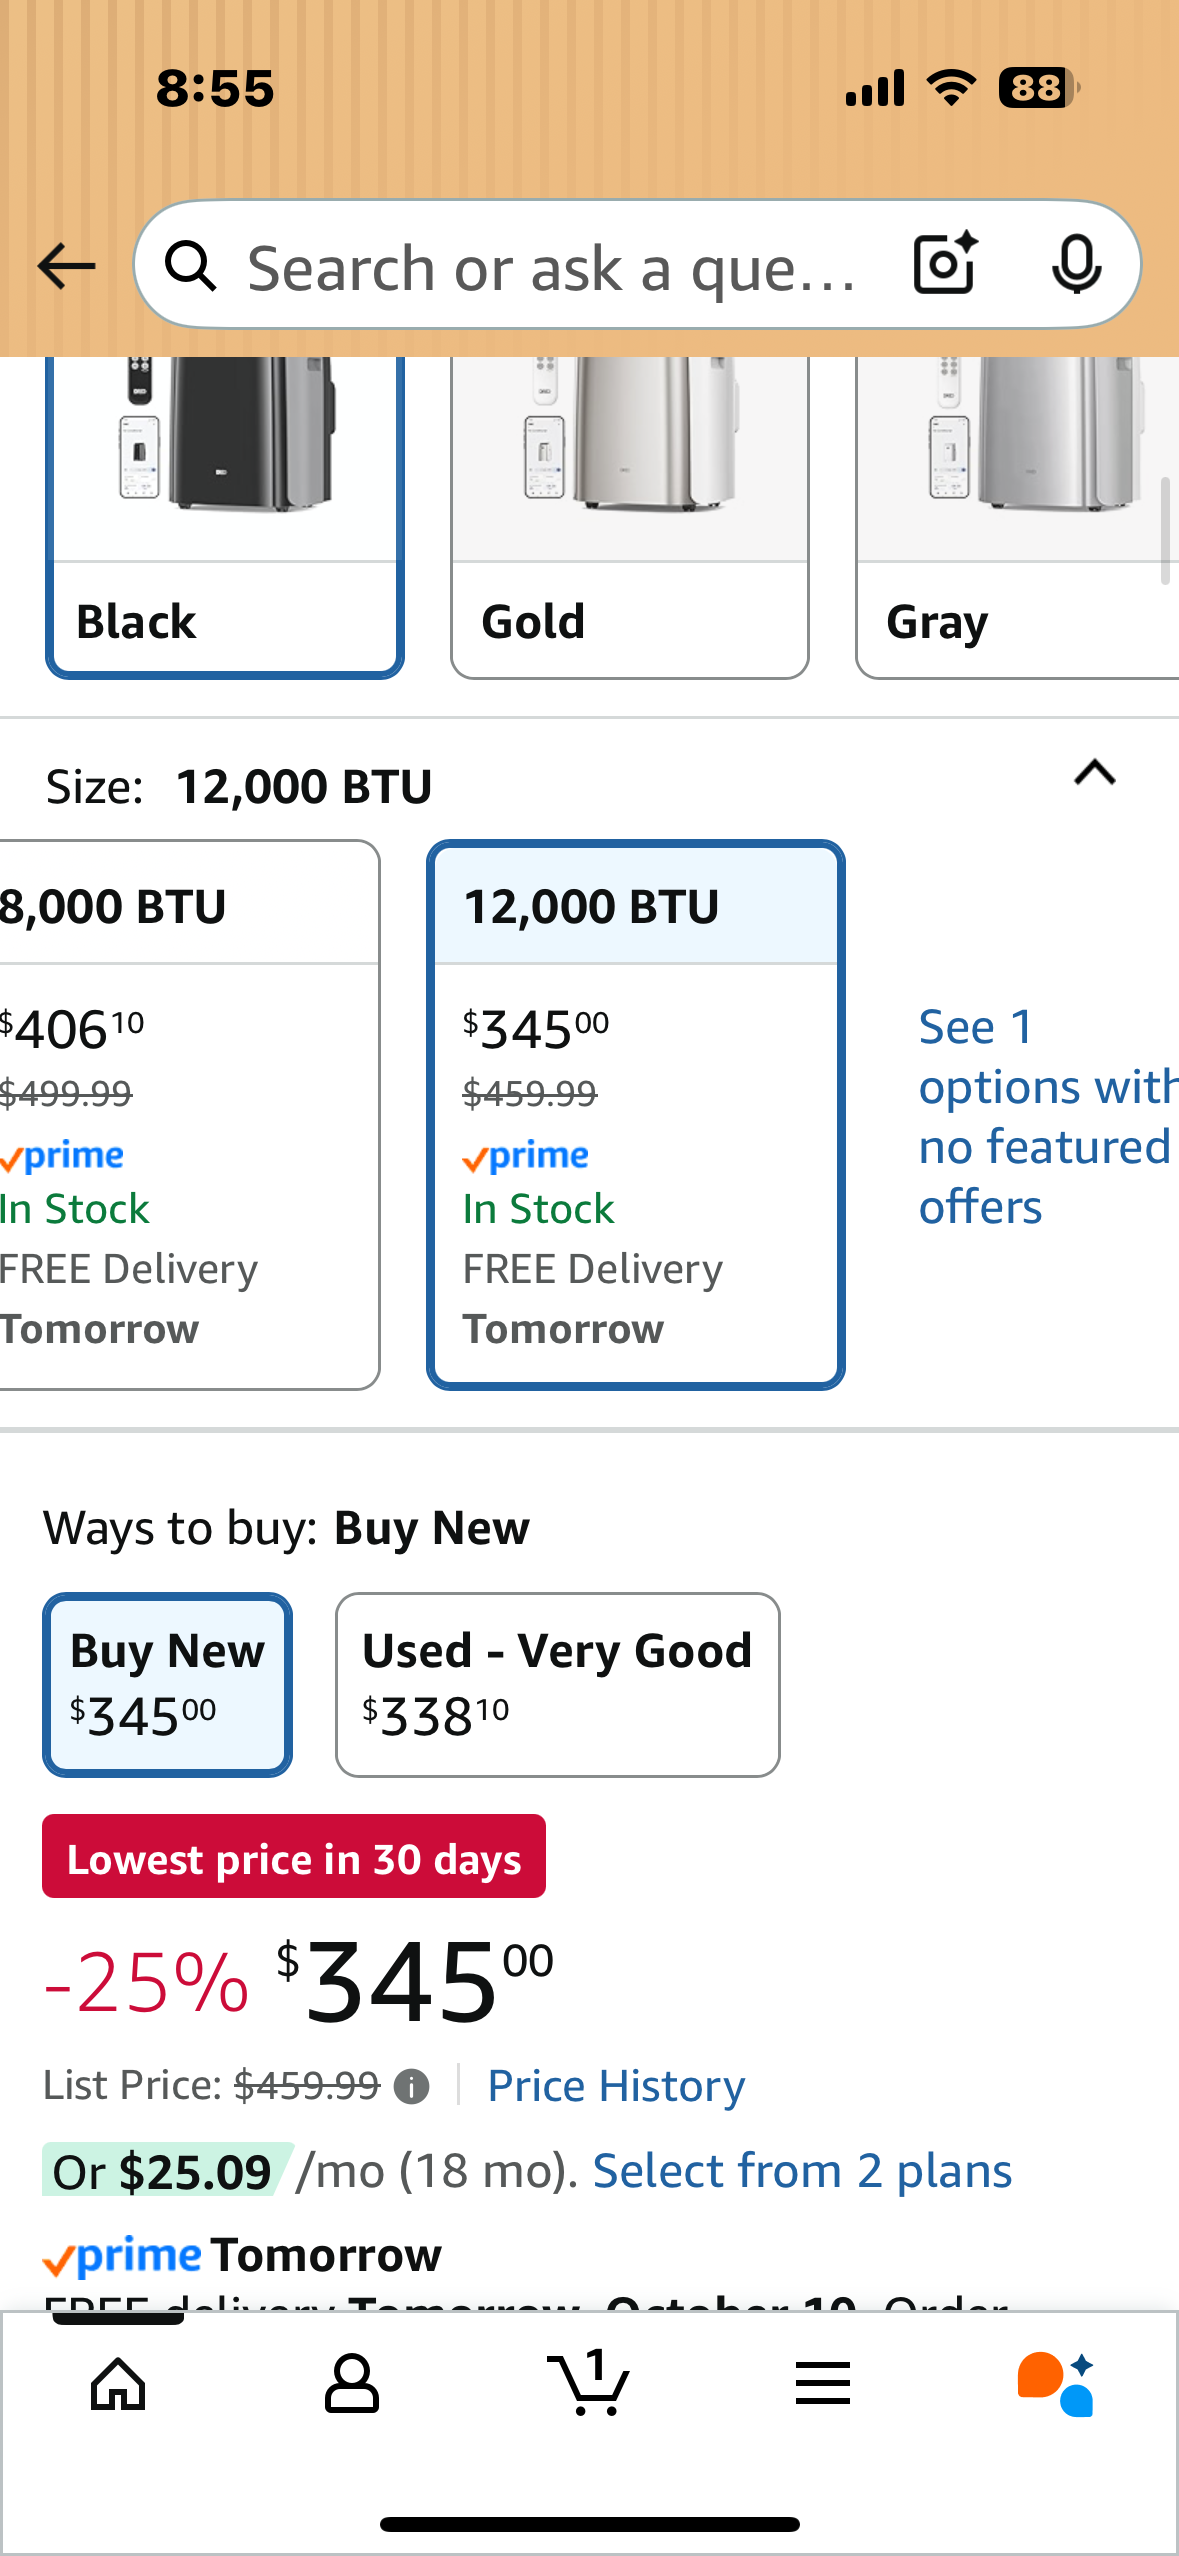
Task: Choose the Buy New option
Action: (x=168, y=1684)
